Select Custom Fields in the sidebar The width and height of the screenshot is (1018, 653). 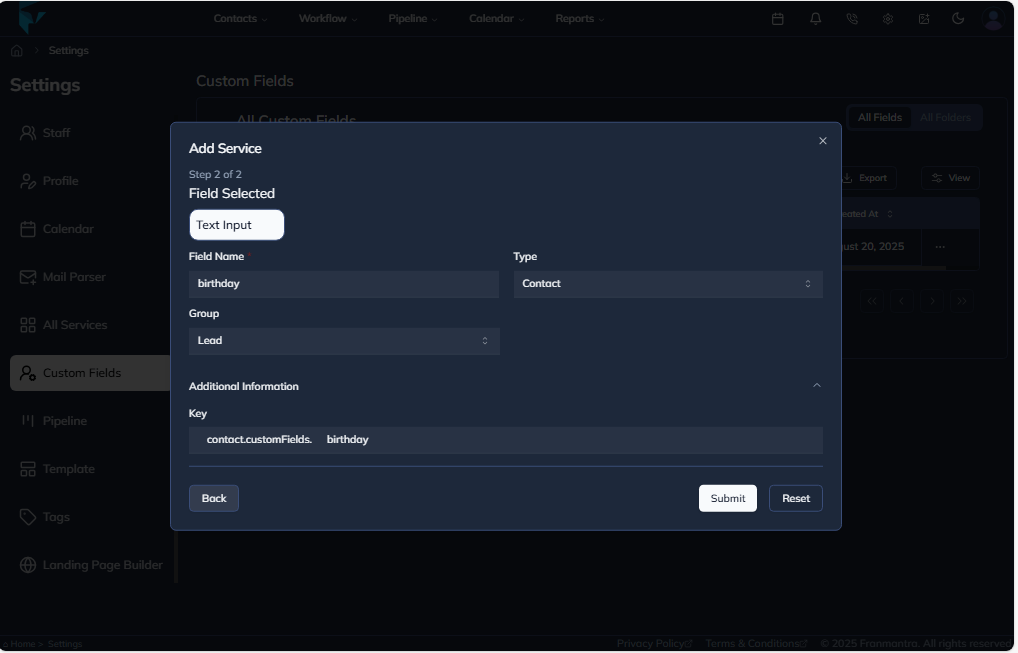[x=82, y=372]
